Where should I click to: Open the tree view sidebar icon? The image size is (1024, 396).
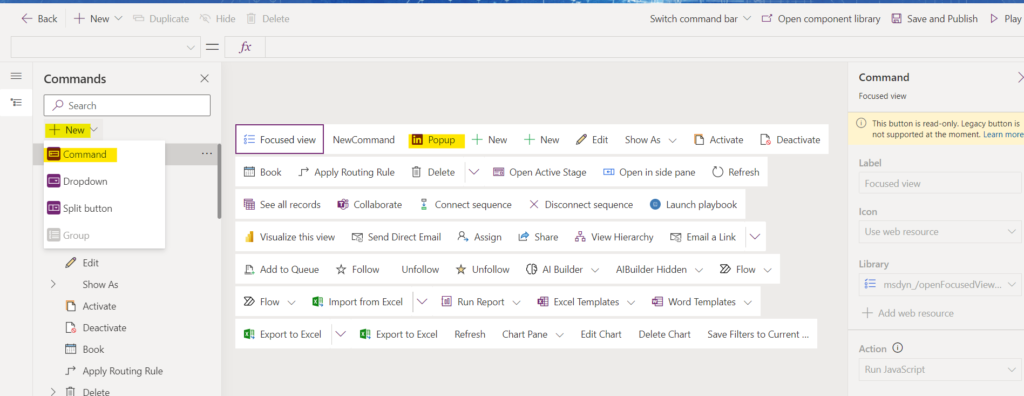16,103
